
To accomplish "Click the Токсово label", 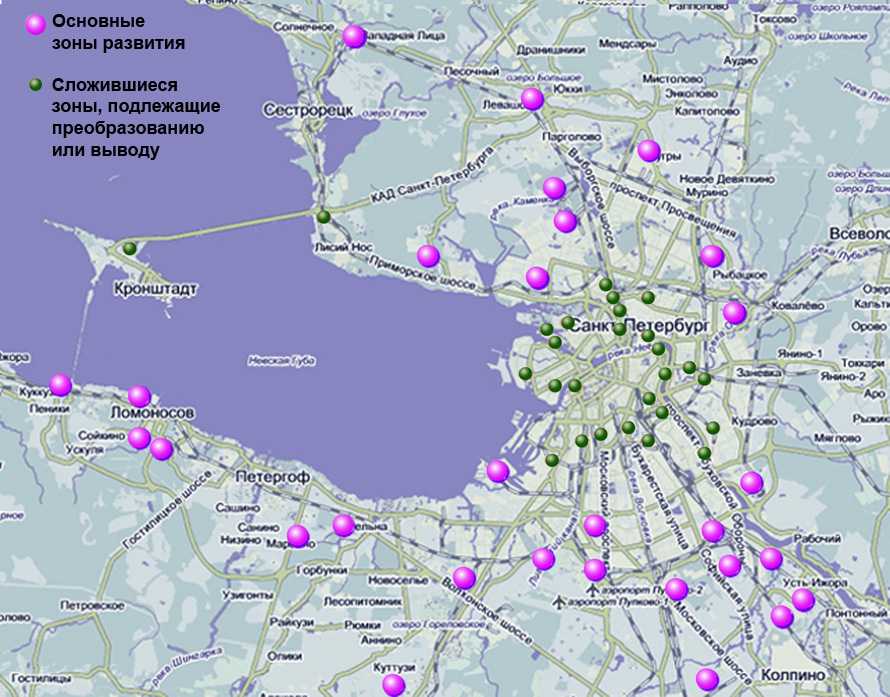I will [775, 19].
